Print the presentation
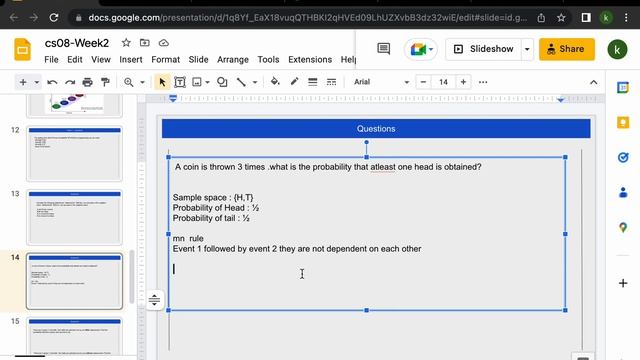Viewport: 640px width, 360px height. (87, 82)
